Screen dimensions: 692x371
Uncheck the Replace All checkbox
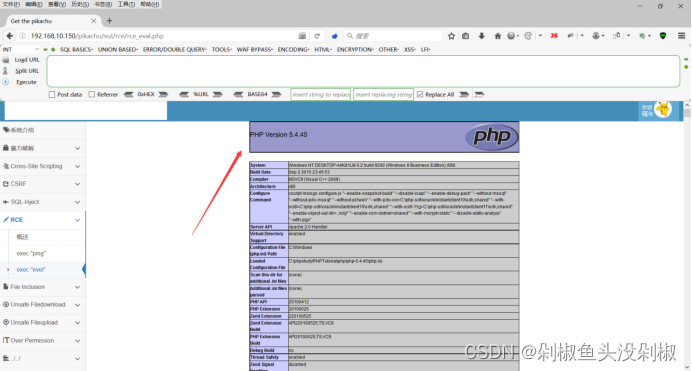tap(420, 94)
